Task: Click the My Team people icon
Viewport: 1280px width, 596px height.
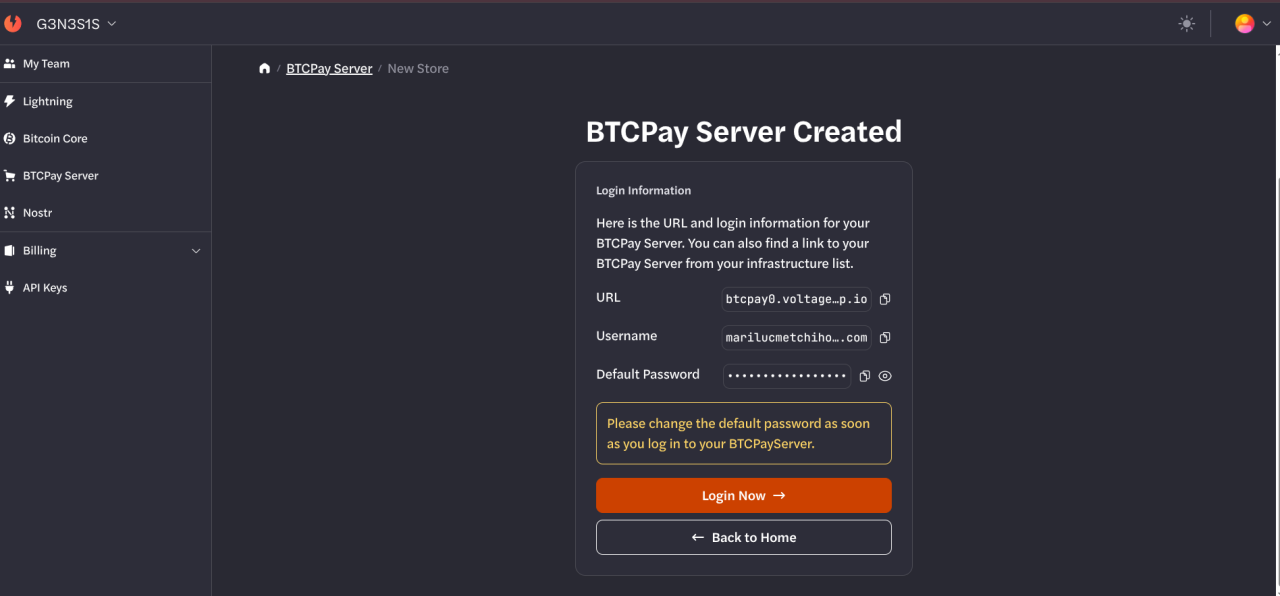Action: pyautogui.click(x=10, y=64)
